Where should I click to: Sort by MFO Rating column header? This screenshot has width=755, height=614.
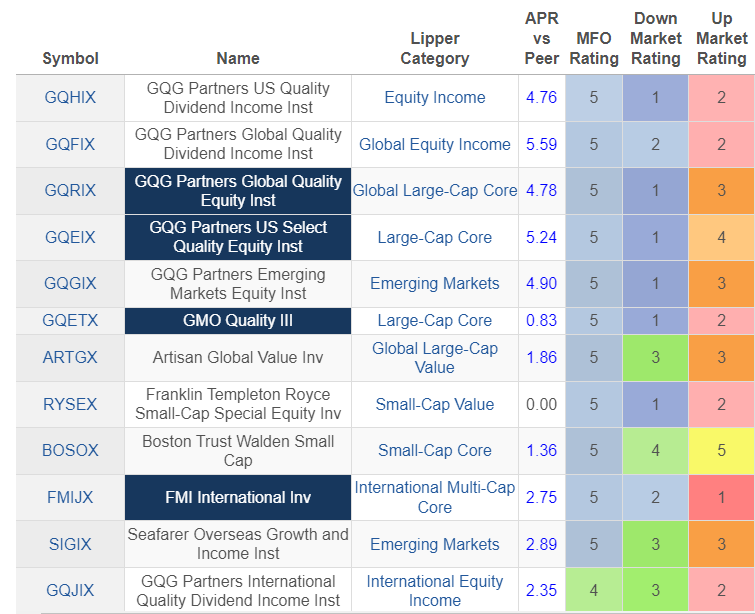pos(594,48)
